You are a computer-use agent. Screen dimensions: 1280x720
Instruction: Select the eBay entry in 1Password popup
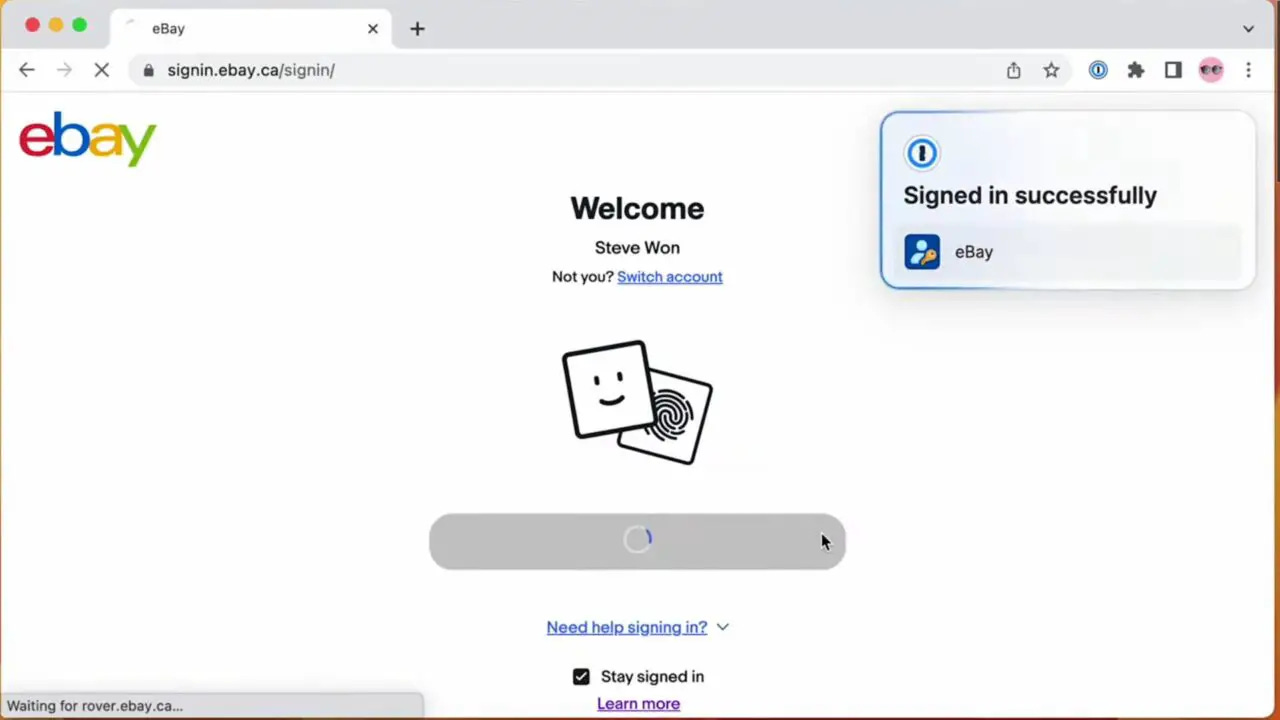(1068, 252)
